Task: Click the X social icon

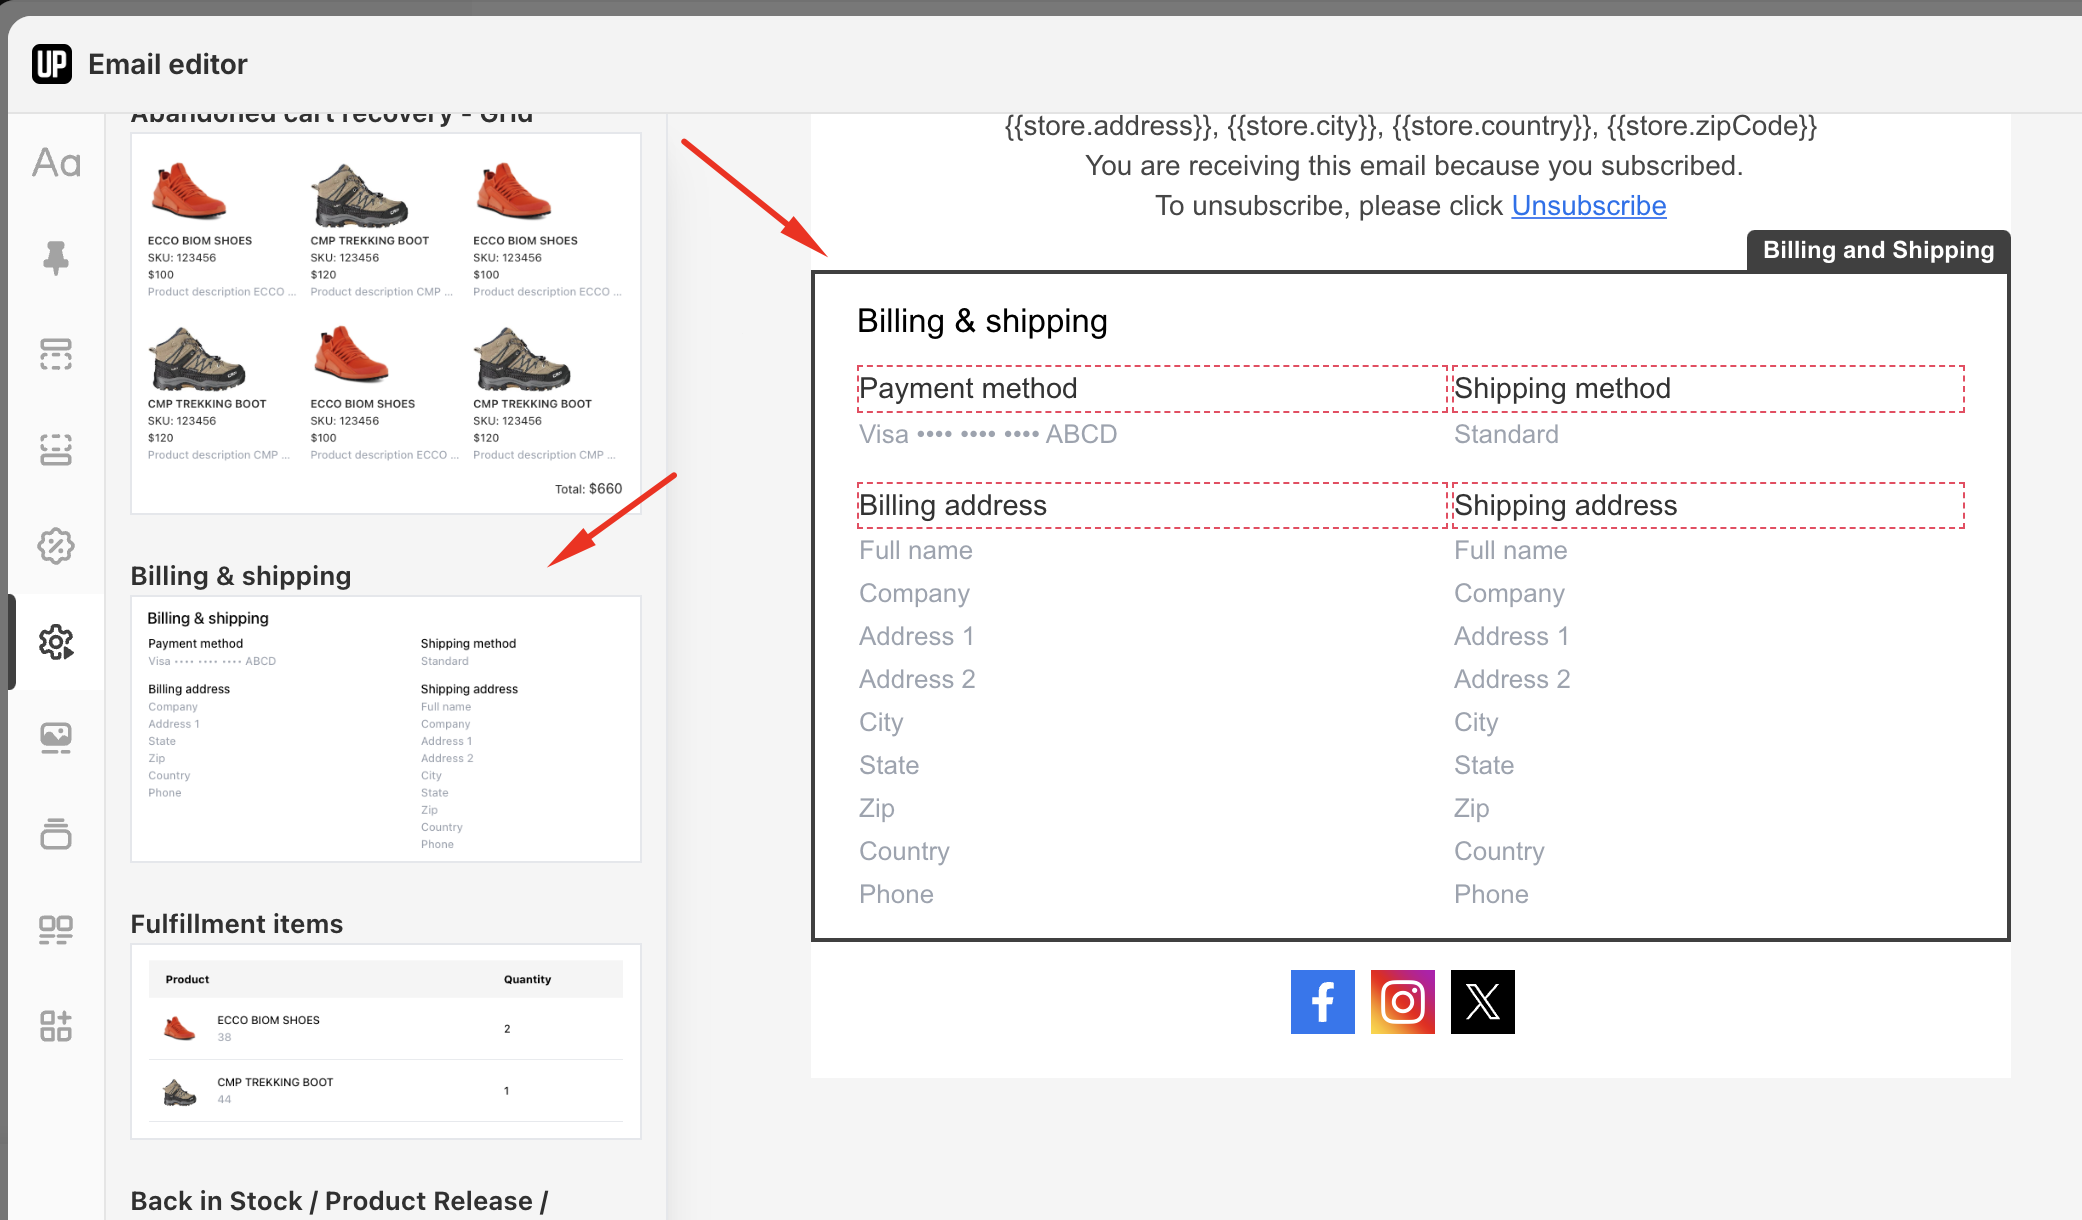Action: tap(1482, 1001)
